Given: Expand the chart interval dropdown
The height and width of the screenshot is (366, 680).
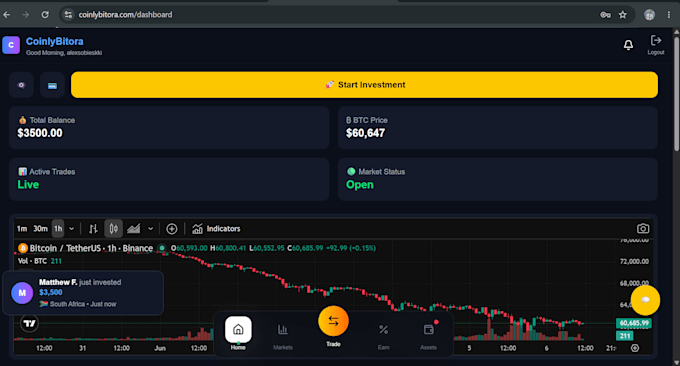Looking at the screenshot, I should [x=72, y=229].
